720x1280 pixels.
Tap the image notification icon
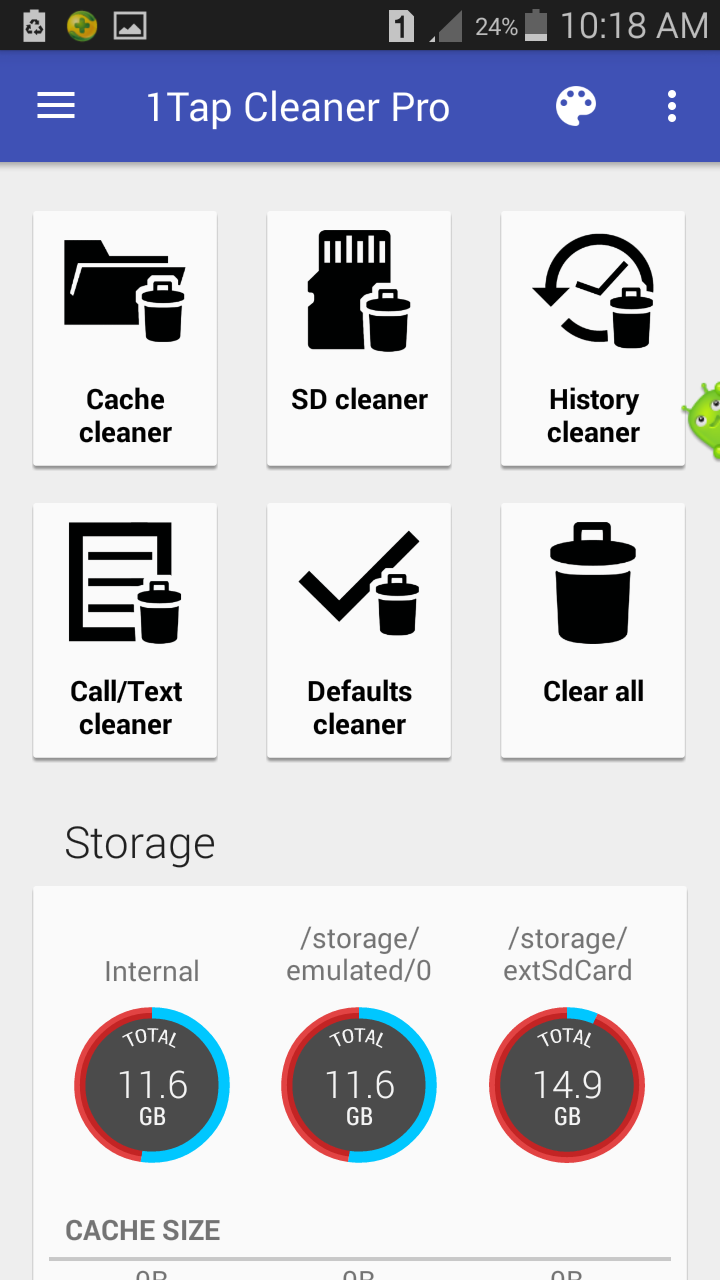(130, 25)
